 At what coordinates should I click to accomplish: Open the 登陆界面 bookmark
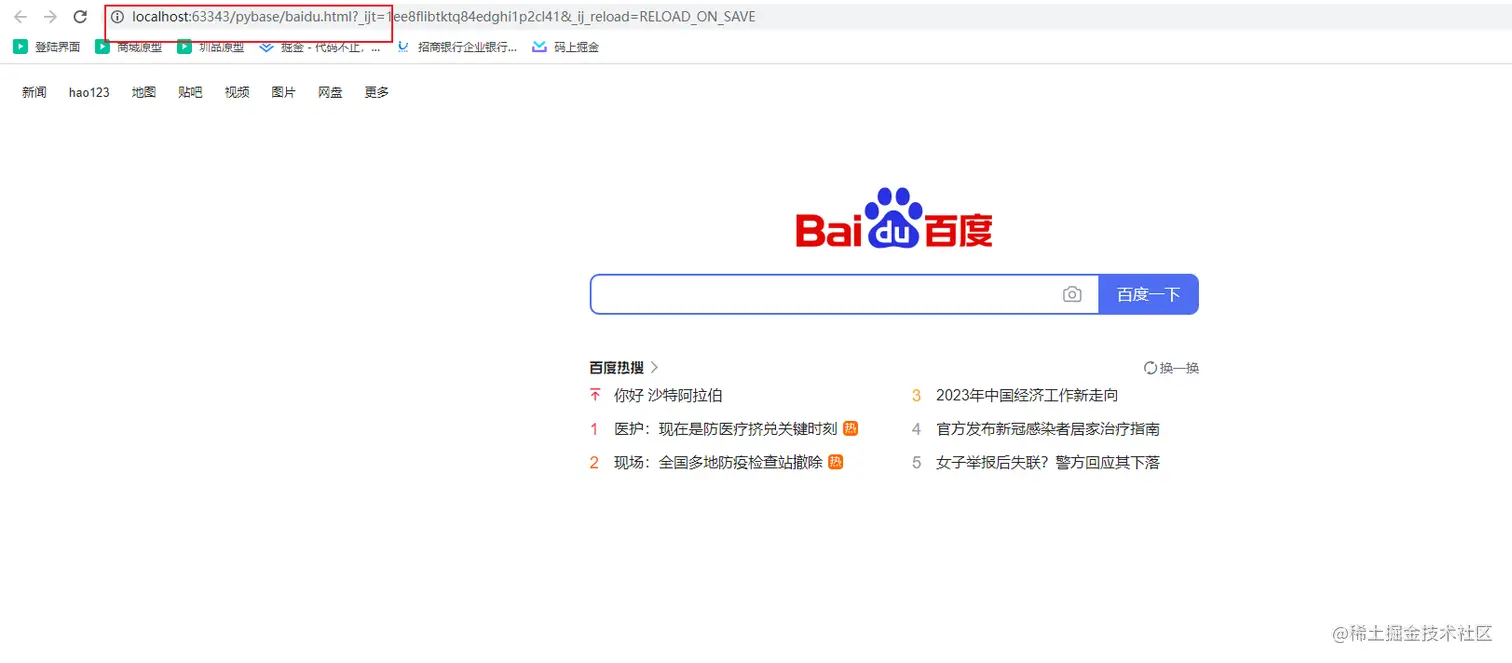(x=47, y=47)
